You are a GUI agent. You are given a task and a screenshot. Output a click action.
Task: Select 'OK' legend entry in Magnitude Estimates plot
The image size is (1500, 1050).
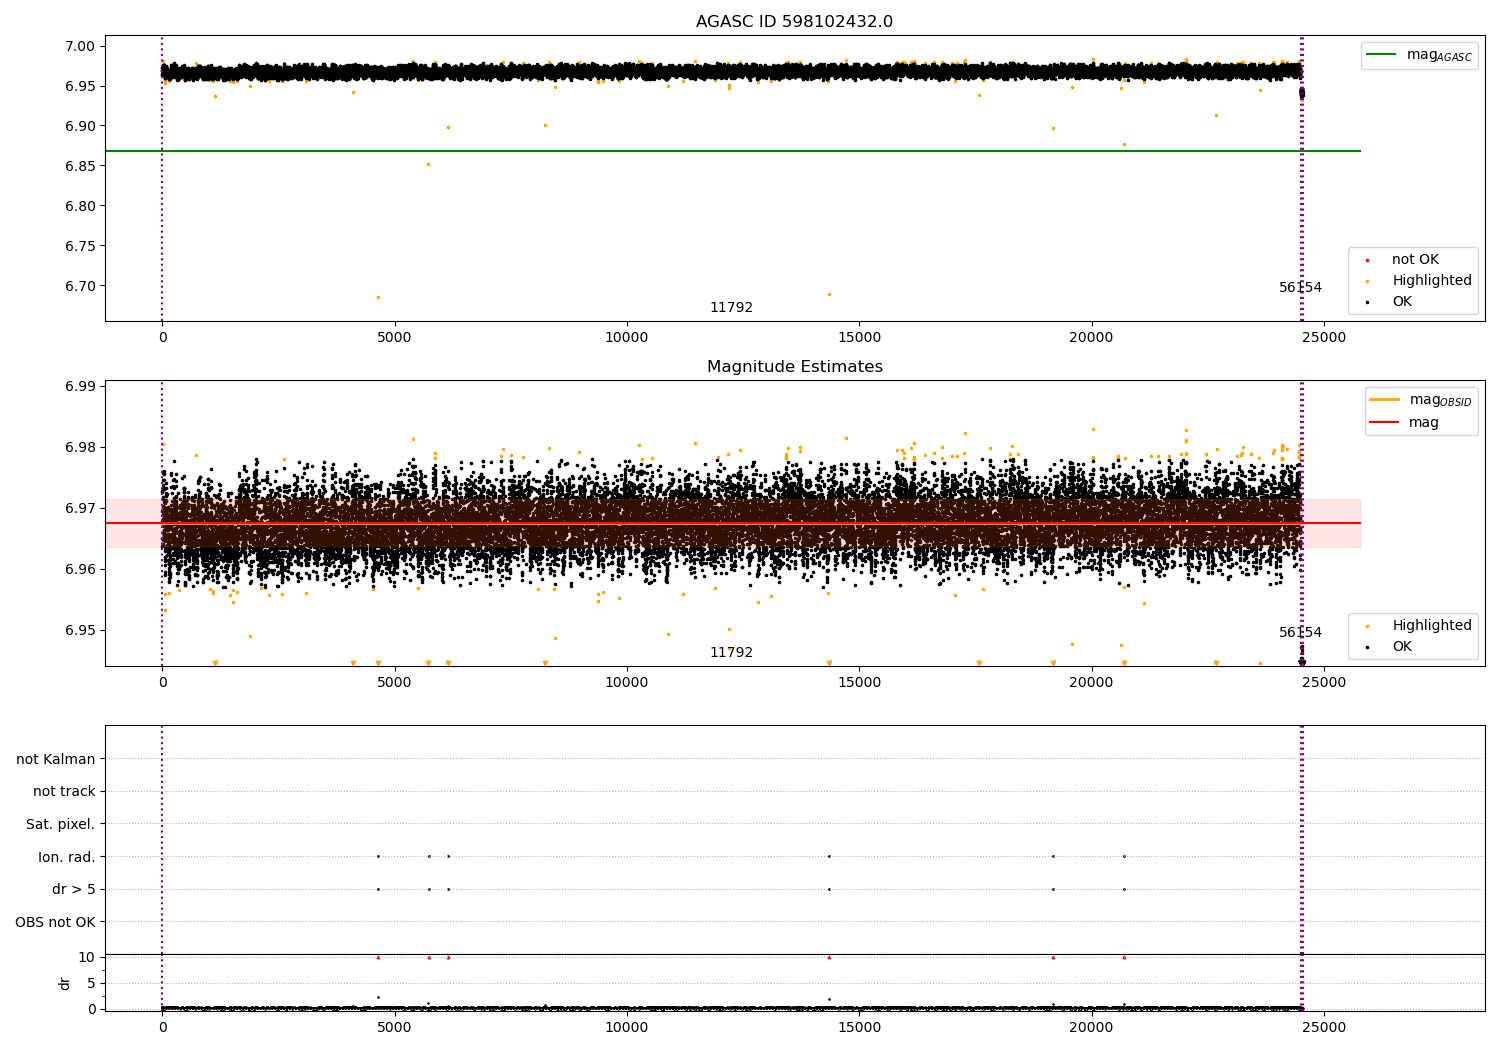[1402, 647]
